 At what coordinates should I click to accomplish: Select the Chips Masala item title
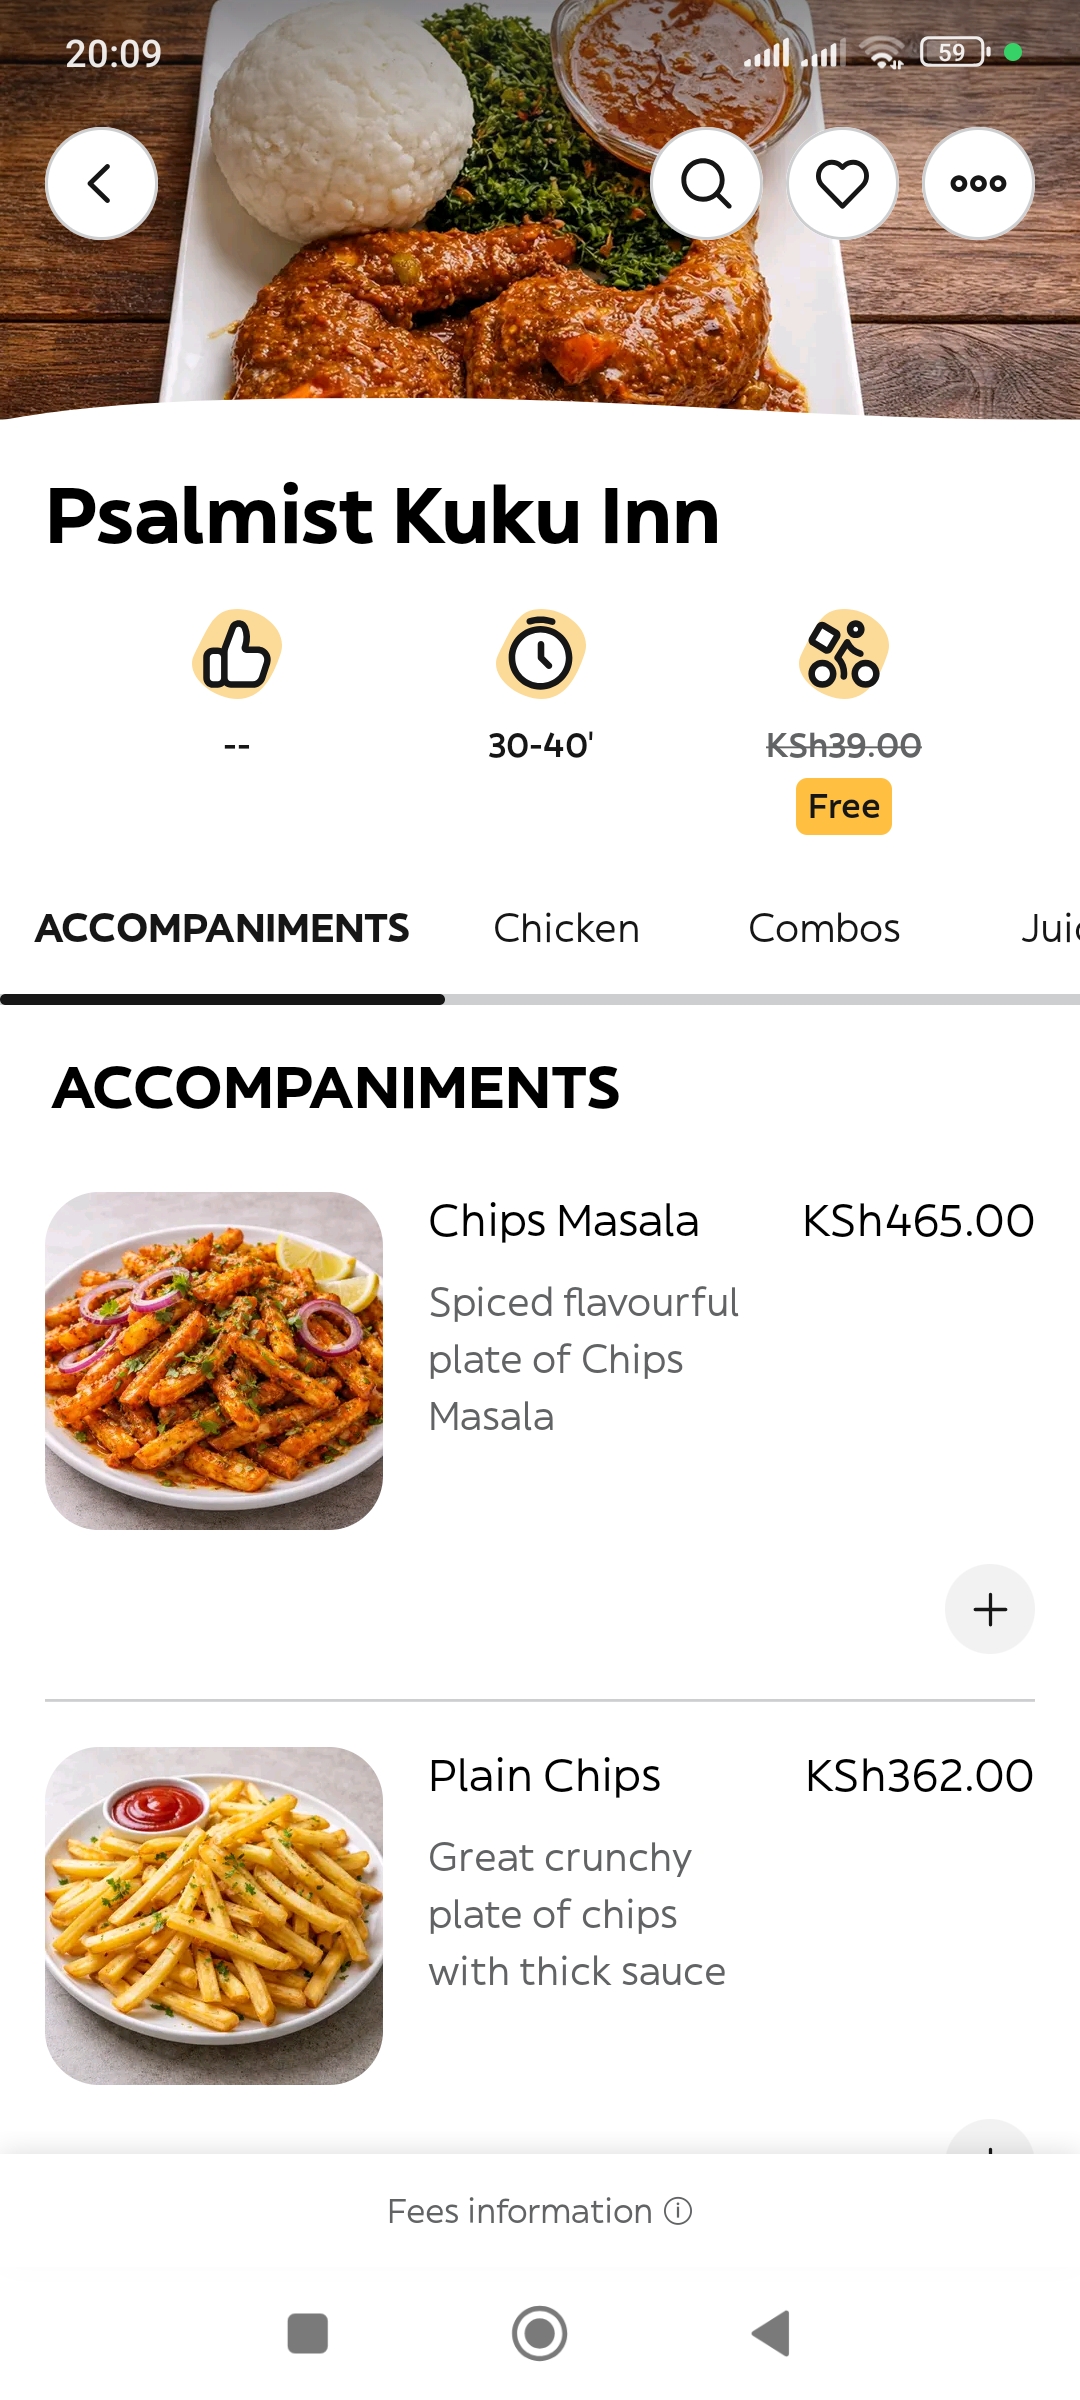(x=563, y=1221)
